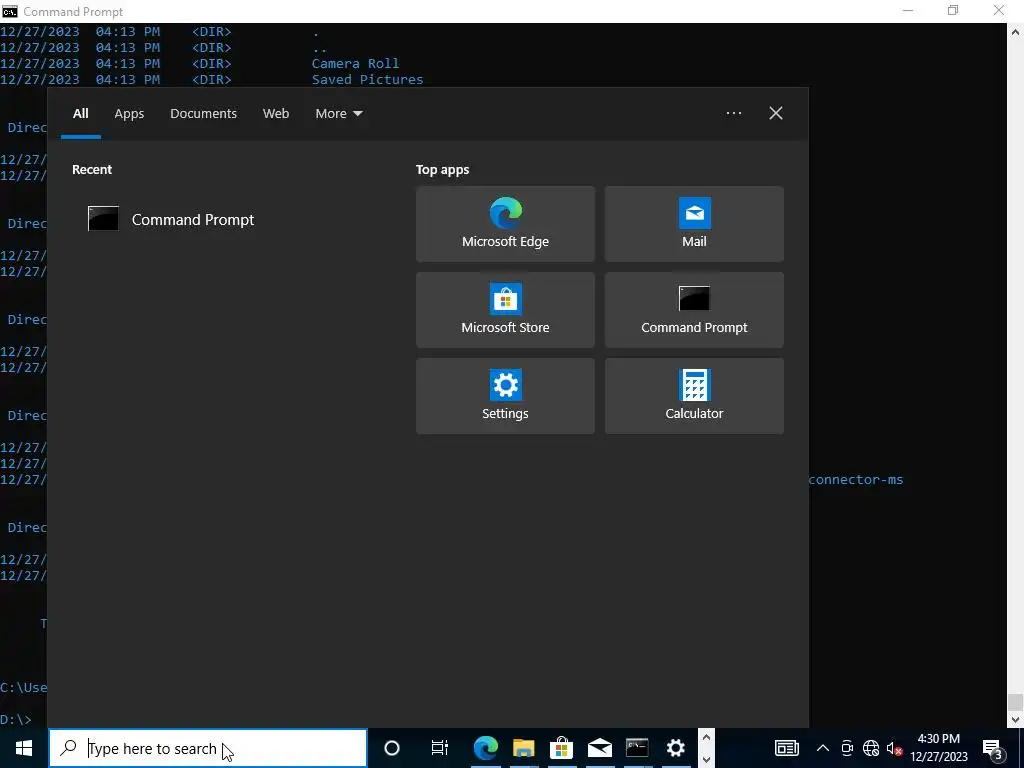
Task: Minimize the Command Prompt window
Action: pyautogui.click(x=908, y=10)
